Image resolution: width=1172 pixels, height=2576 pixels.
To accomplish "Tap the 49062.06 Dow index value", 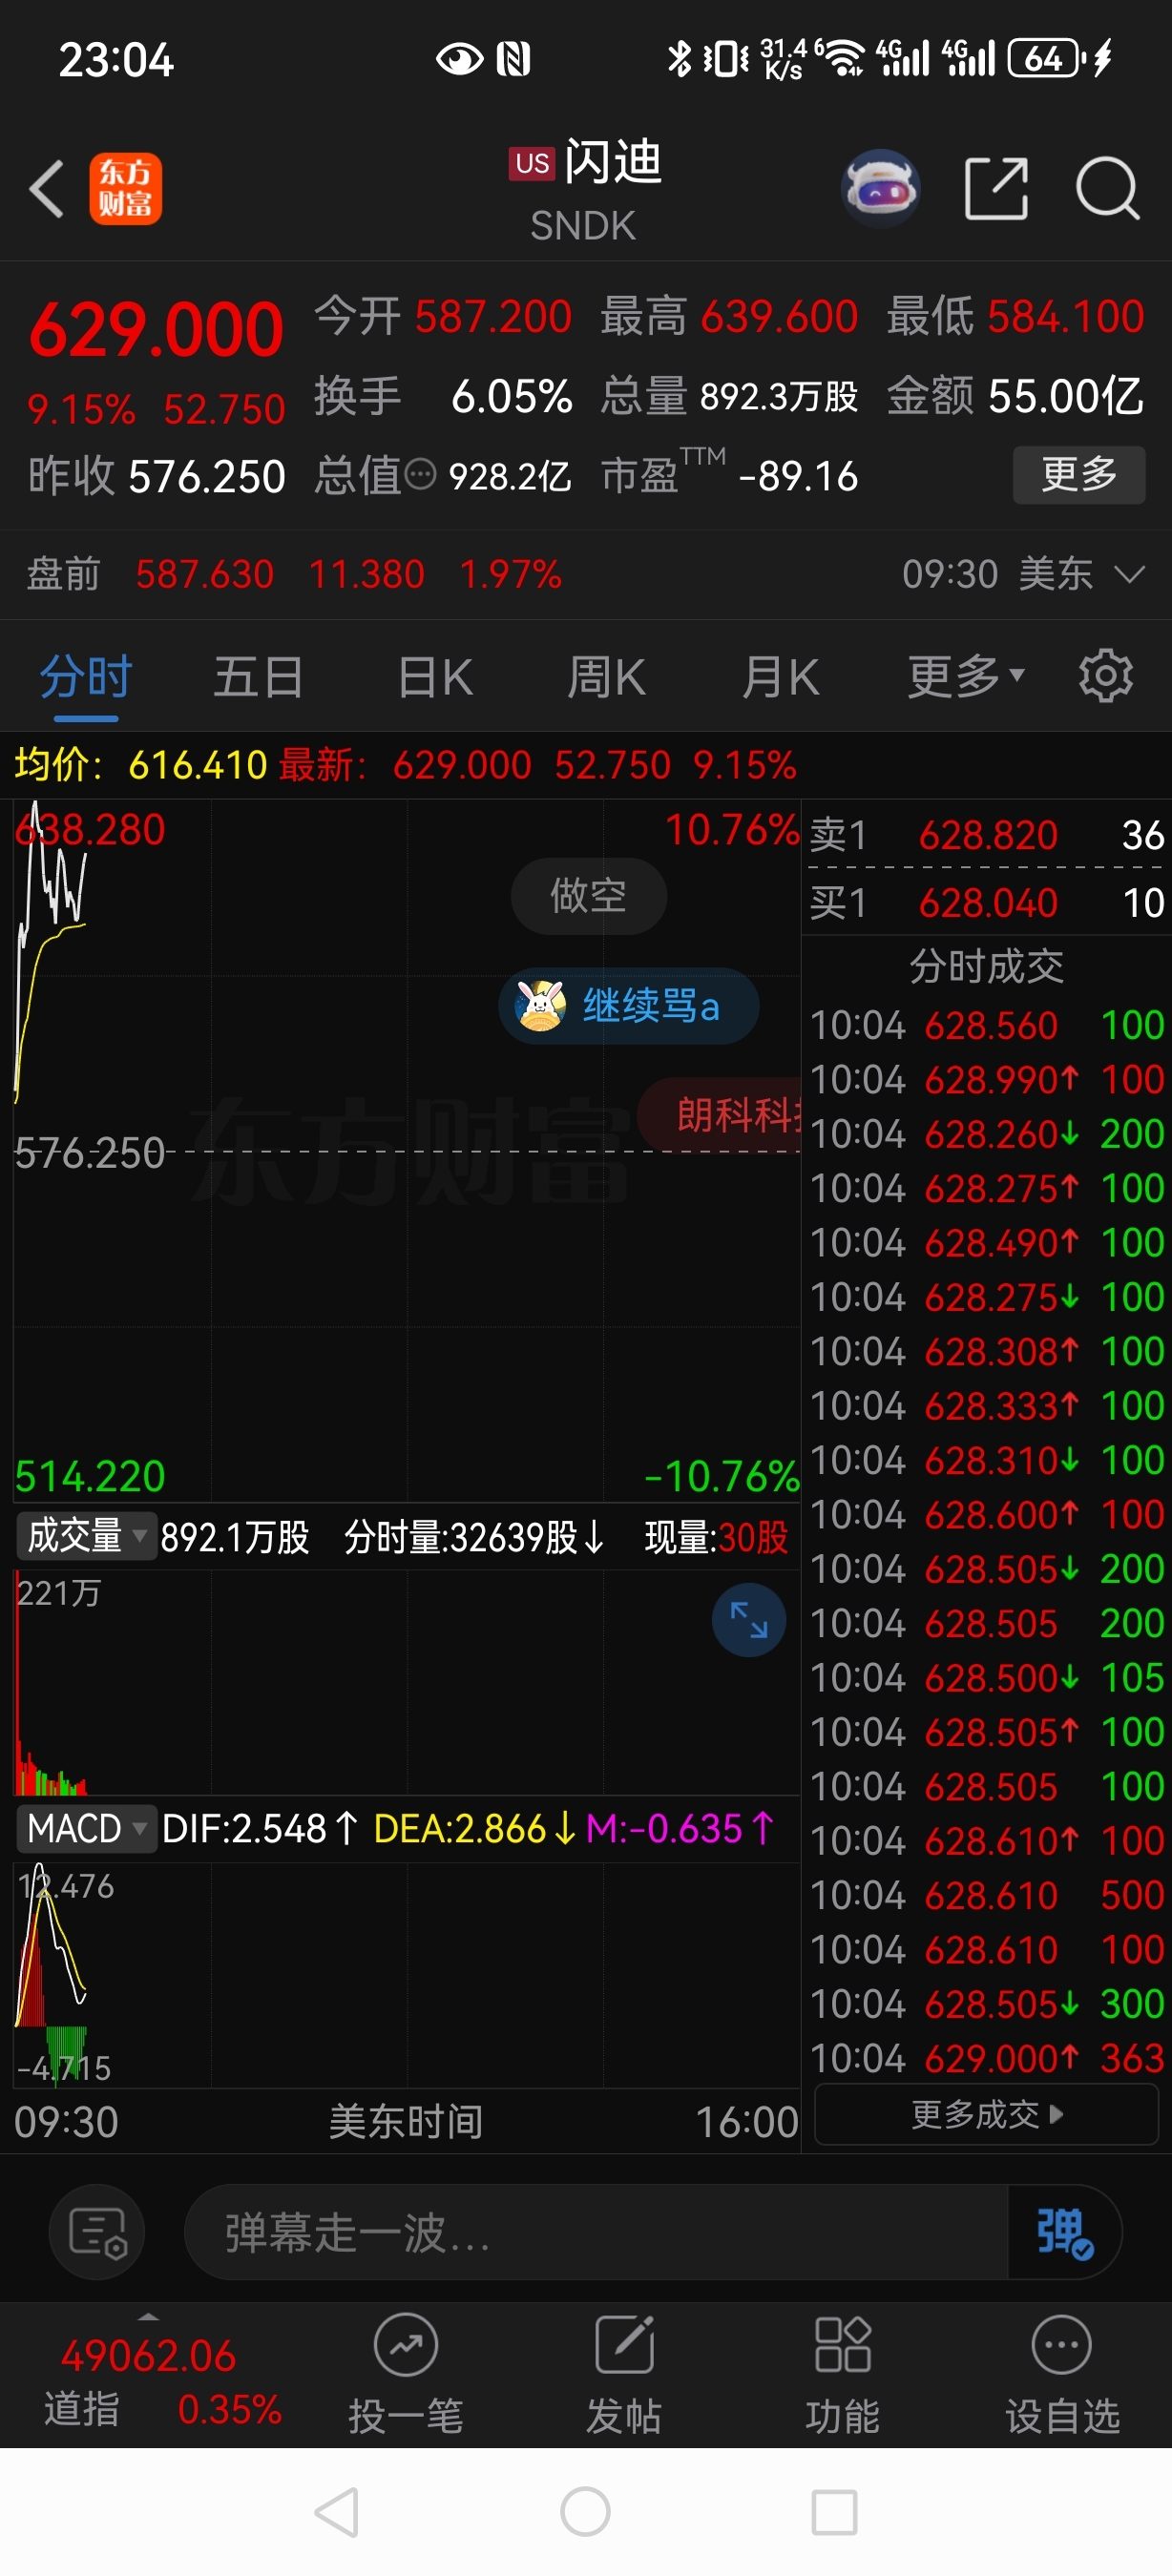I will (148, 2356).
